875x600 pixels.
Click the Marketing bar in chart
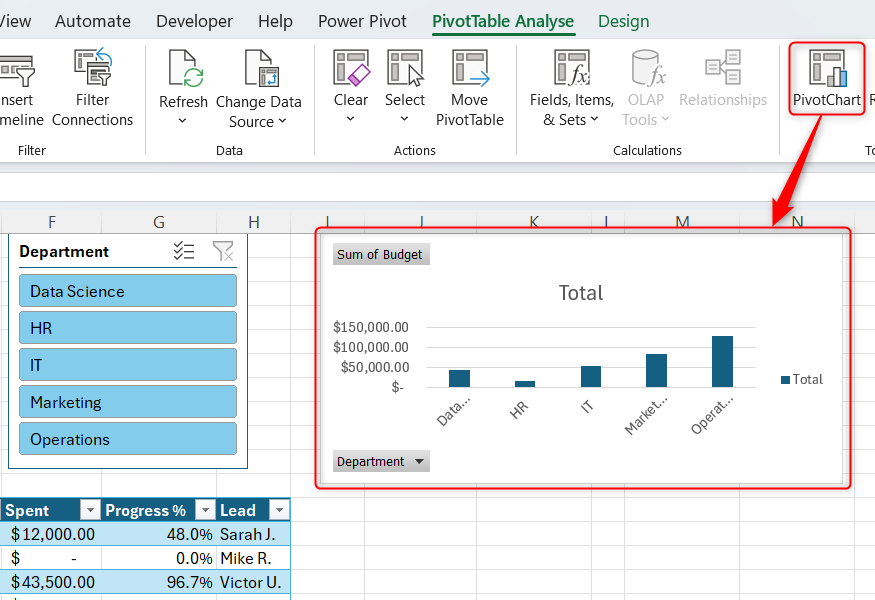pos(656,370)
